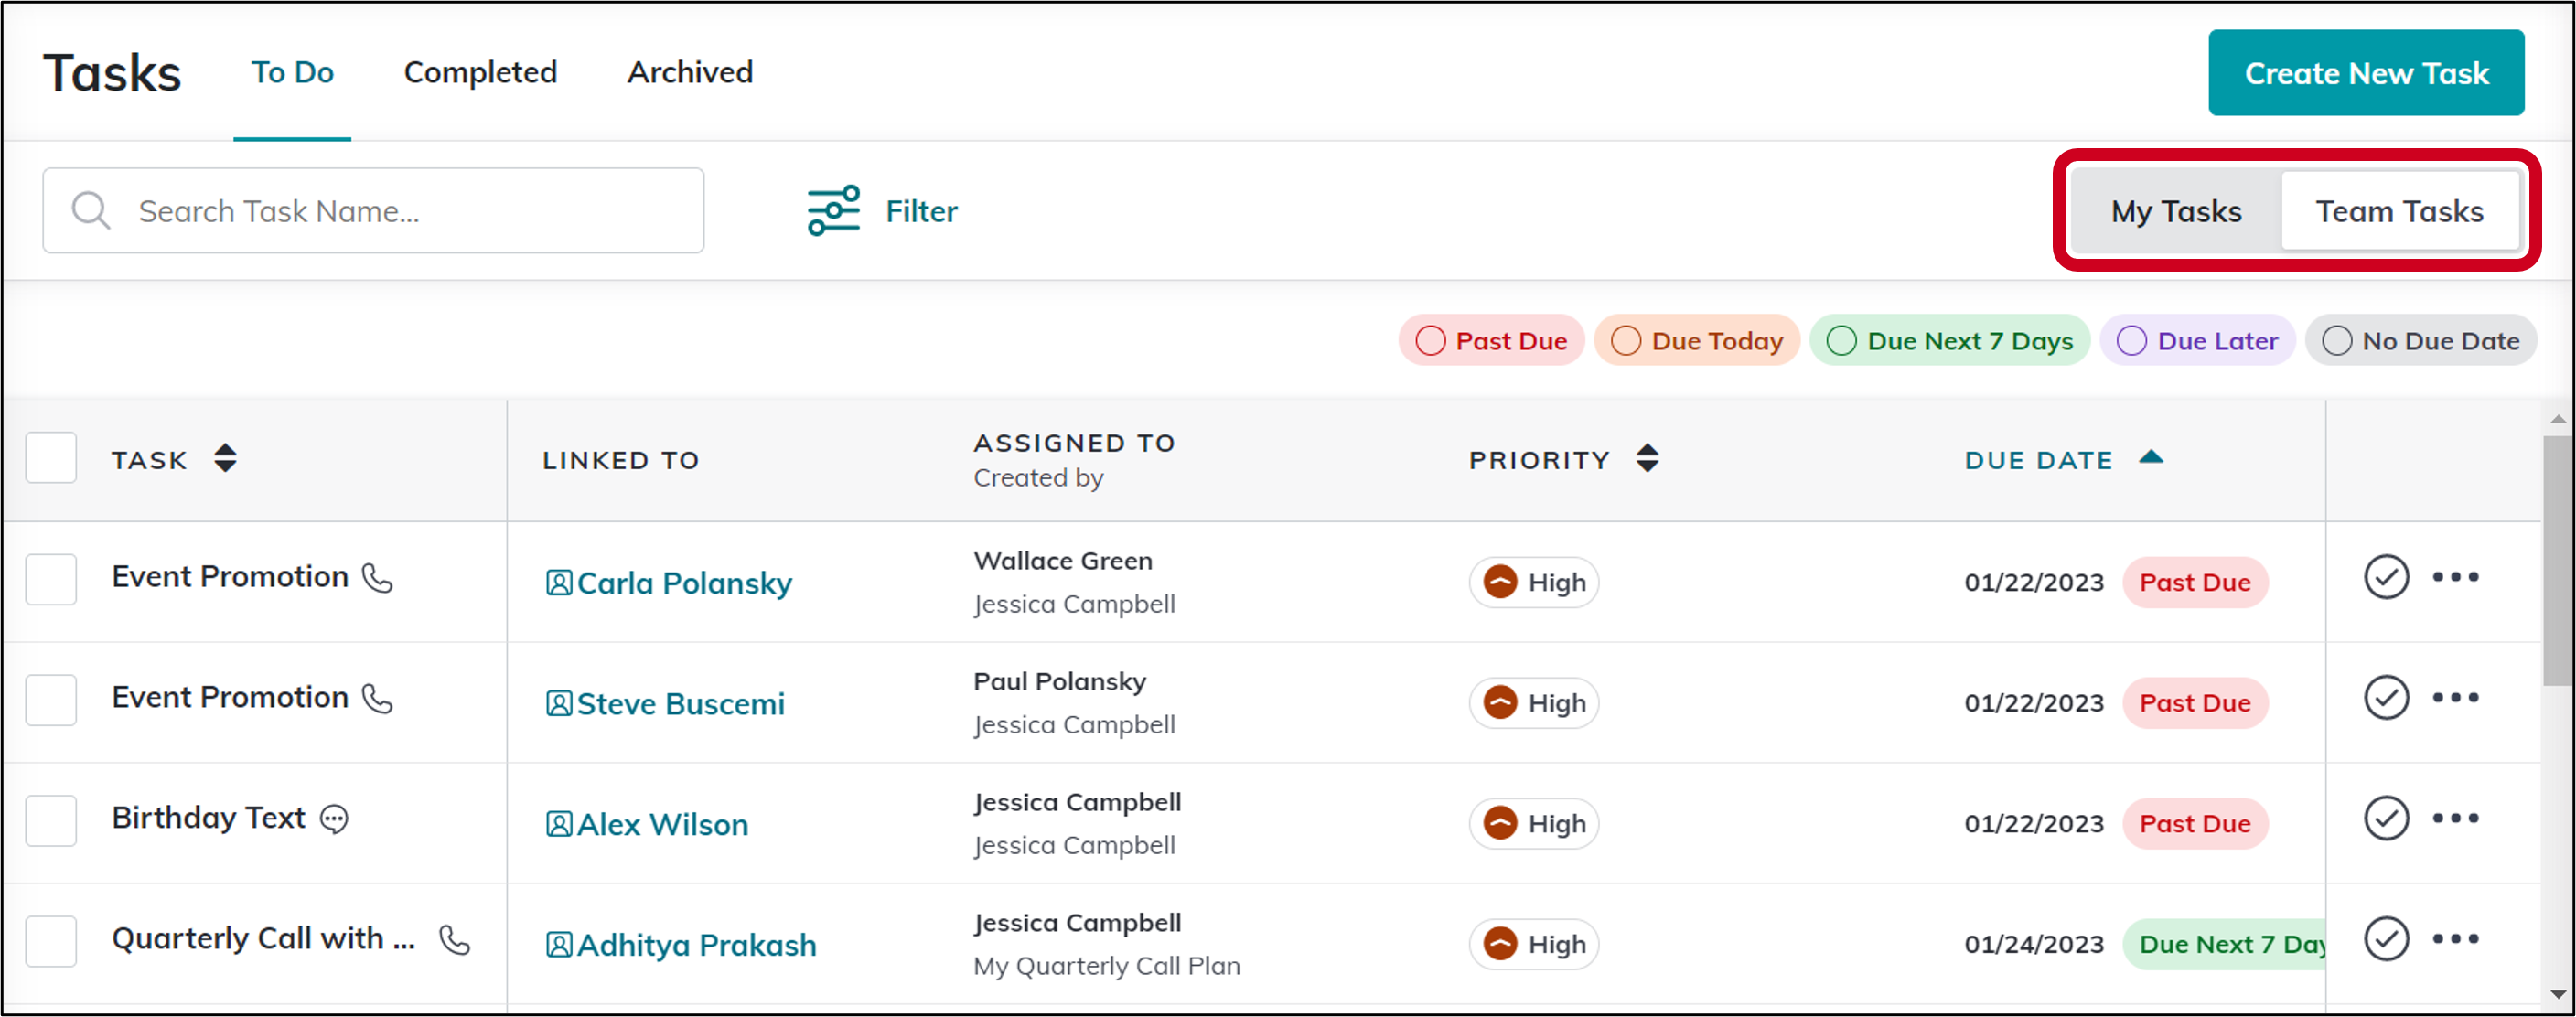Check the select-all checkbox in the table header
Screen dimensions: 2576x1017
pos(51,457)
